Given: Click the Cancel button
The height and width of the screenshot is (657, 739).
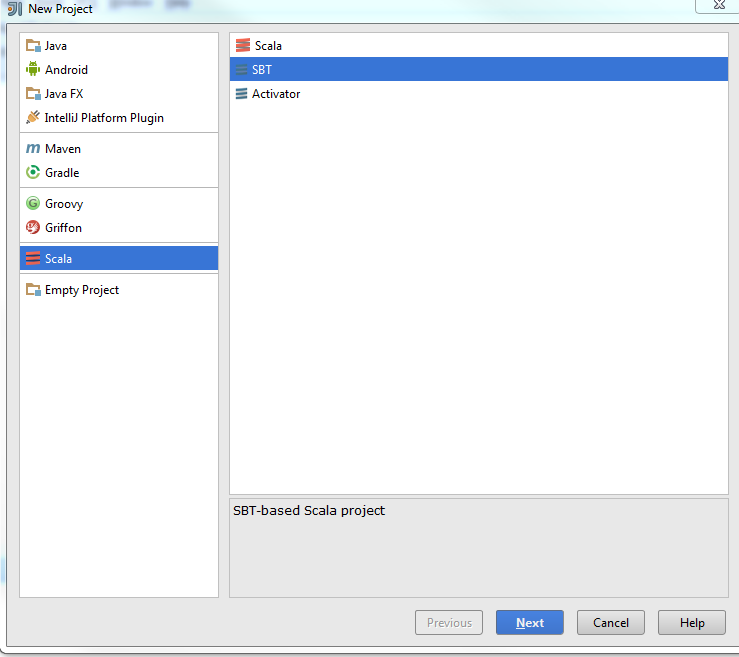Looking at the screenshot, I should click(611, 623).
